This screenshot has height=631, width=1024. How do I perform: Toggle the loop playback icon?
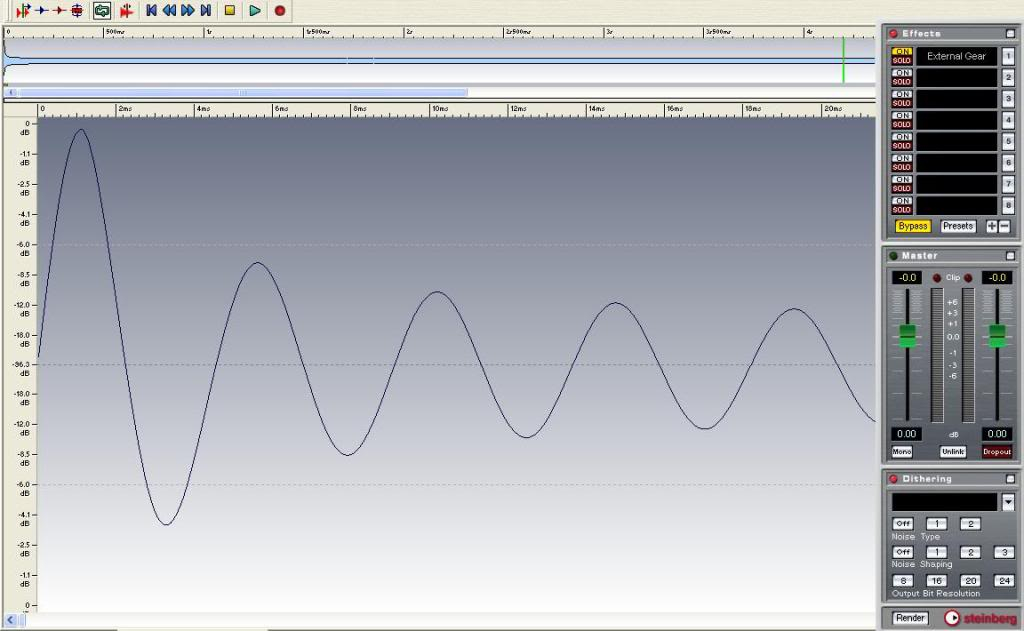click(102, 10)
